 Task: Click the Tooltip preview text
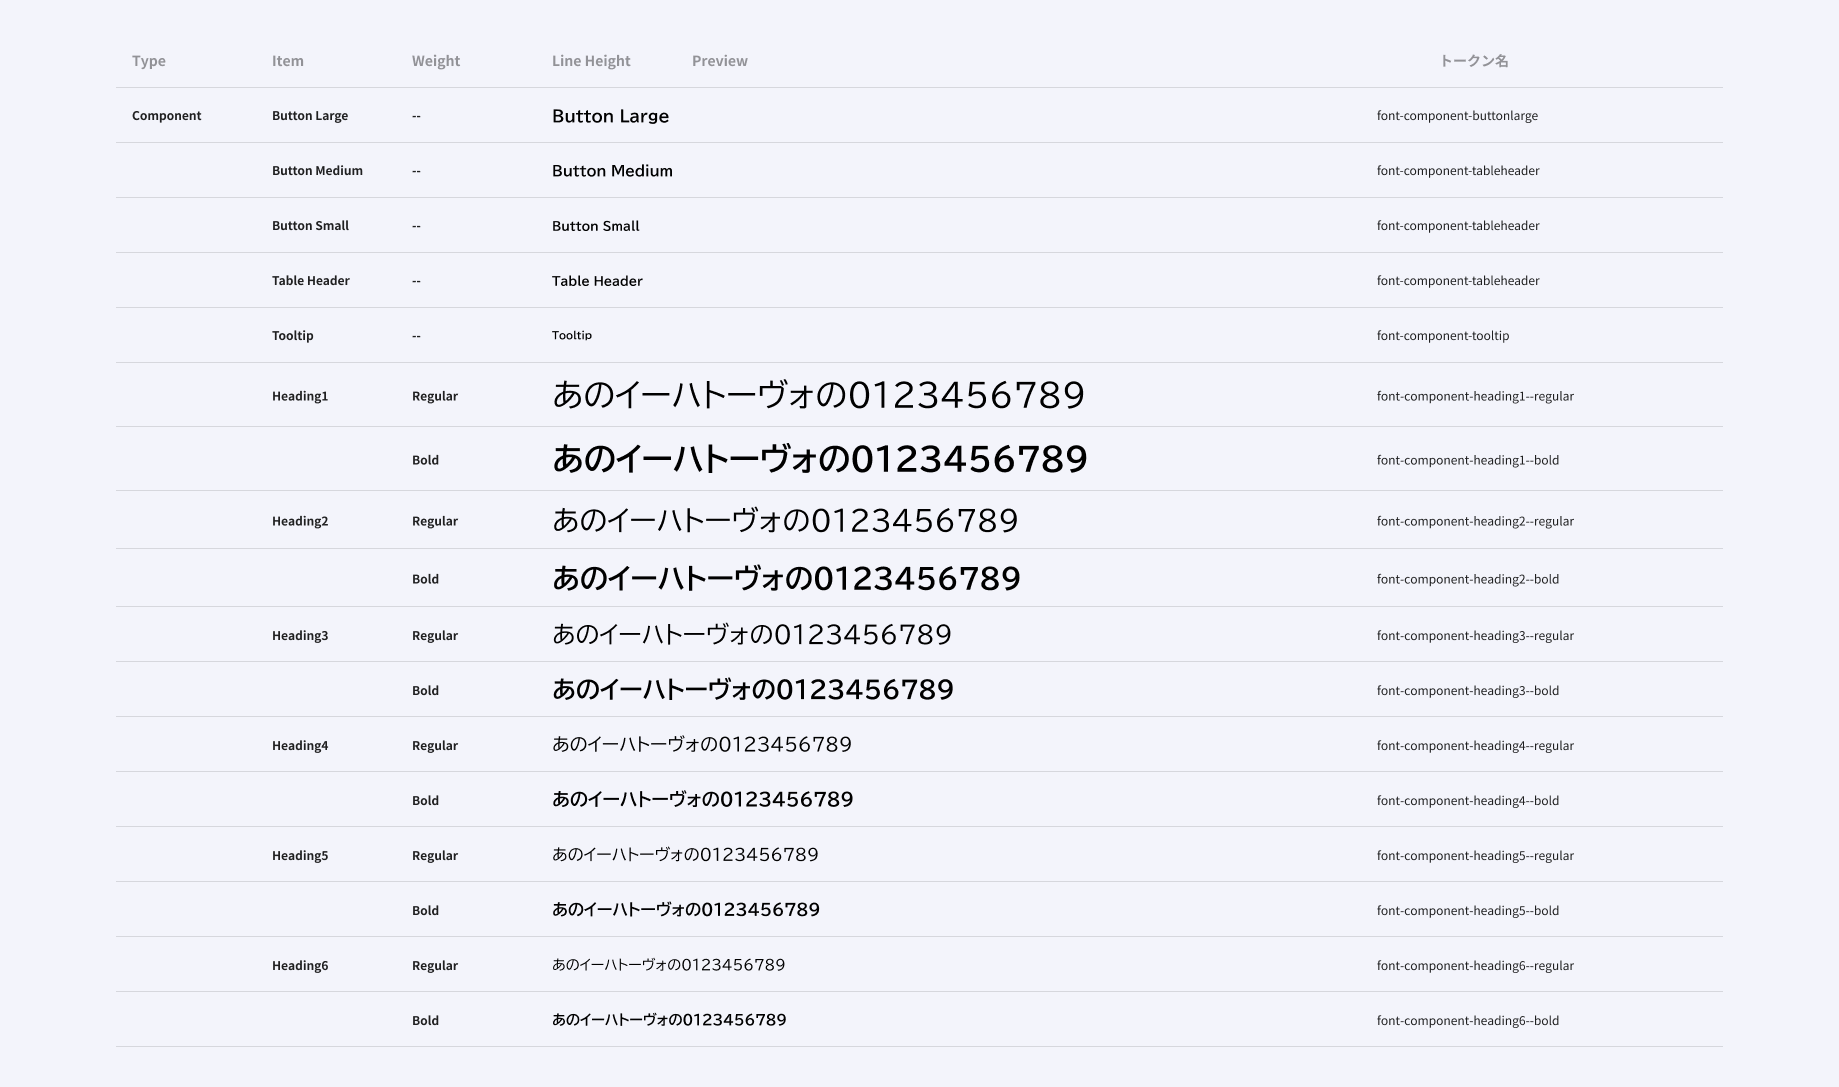pyautogui.click(x=572, y=335)
